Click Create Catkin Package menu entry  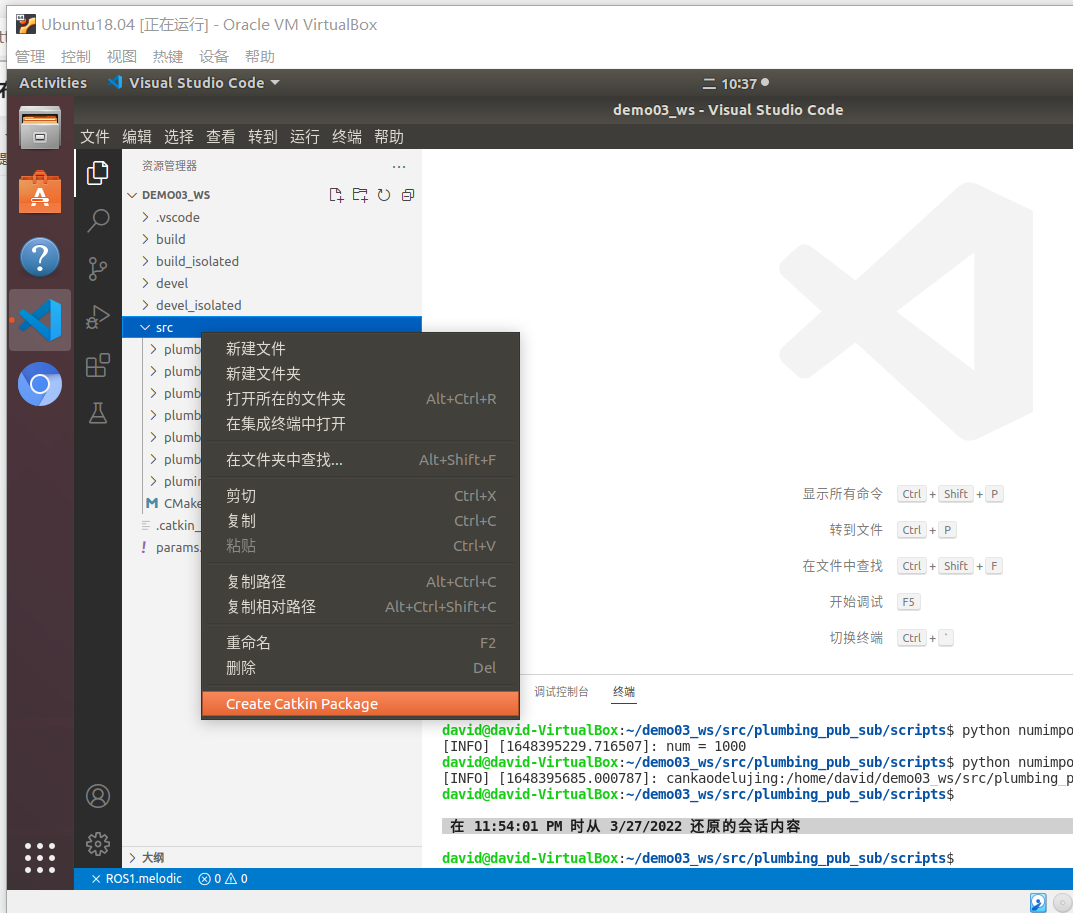[x=361, y=704]
